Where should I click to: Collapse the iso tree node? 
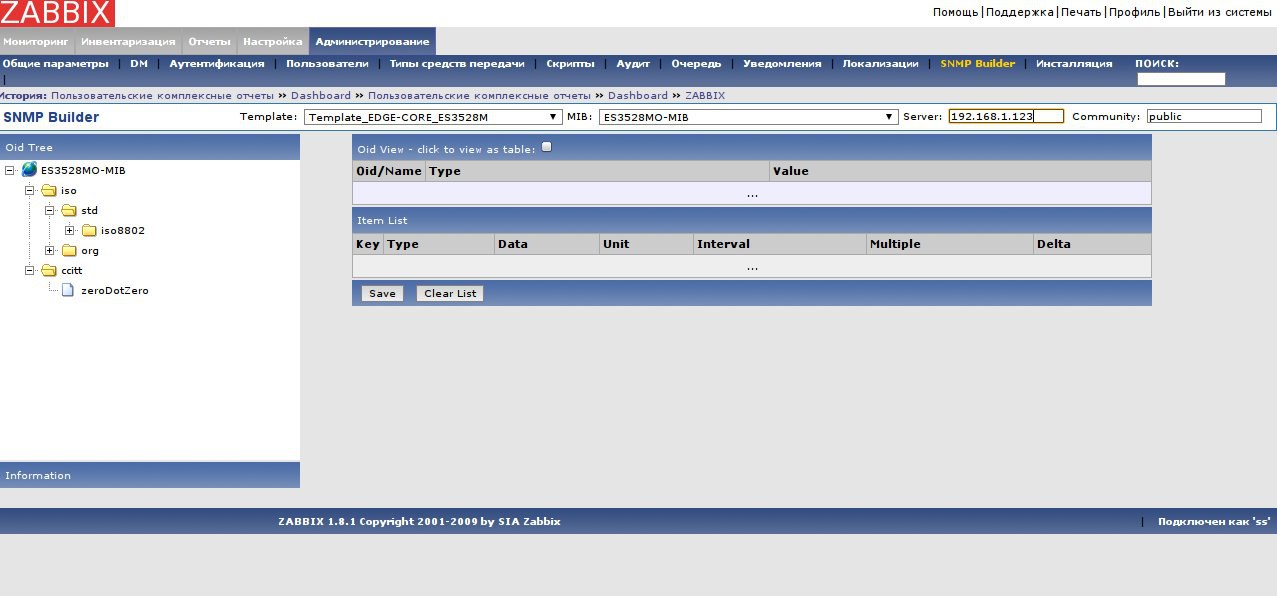30,190
